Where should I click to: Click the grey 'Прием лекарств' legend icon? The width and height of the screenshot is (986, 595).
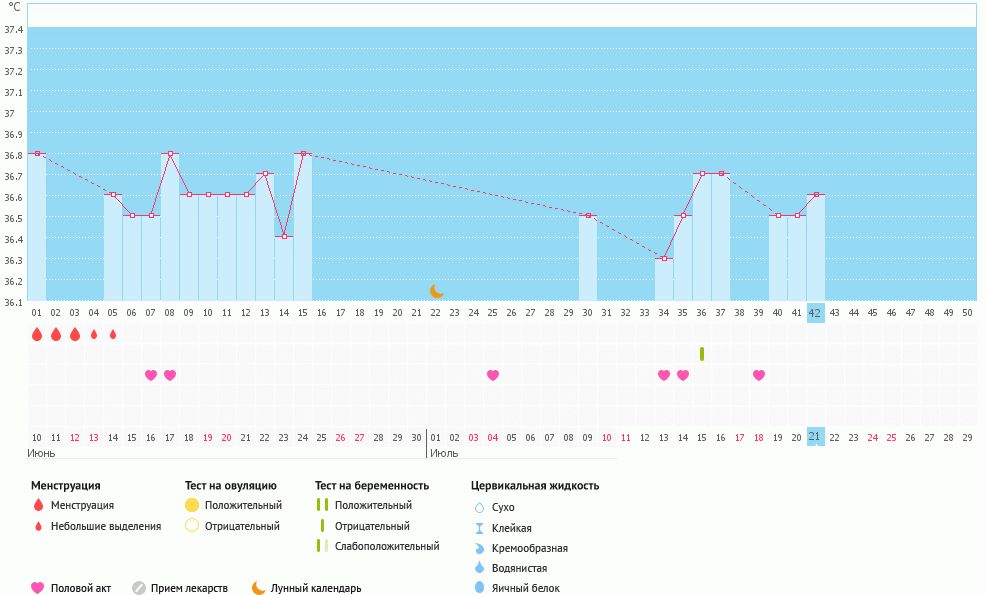tap(139, 588)
